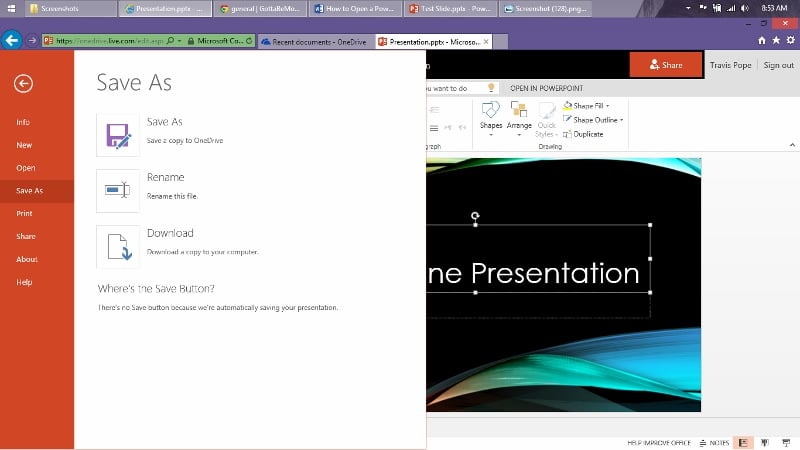Duplicate the selected shape
Viewport: 800px width, 450px height.
click(583, 134)
